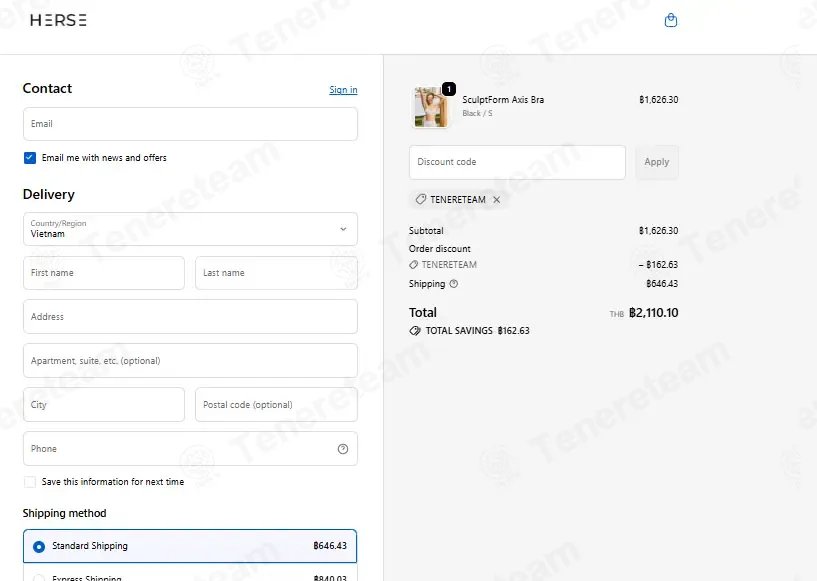This screenshot has height=581, width=817.
Task: Select the Standard Shipping radio option
Action: pyautogui.click(x=39, y=547)
